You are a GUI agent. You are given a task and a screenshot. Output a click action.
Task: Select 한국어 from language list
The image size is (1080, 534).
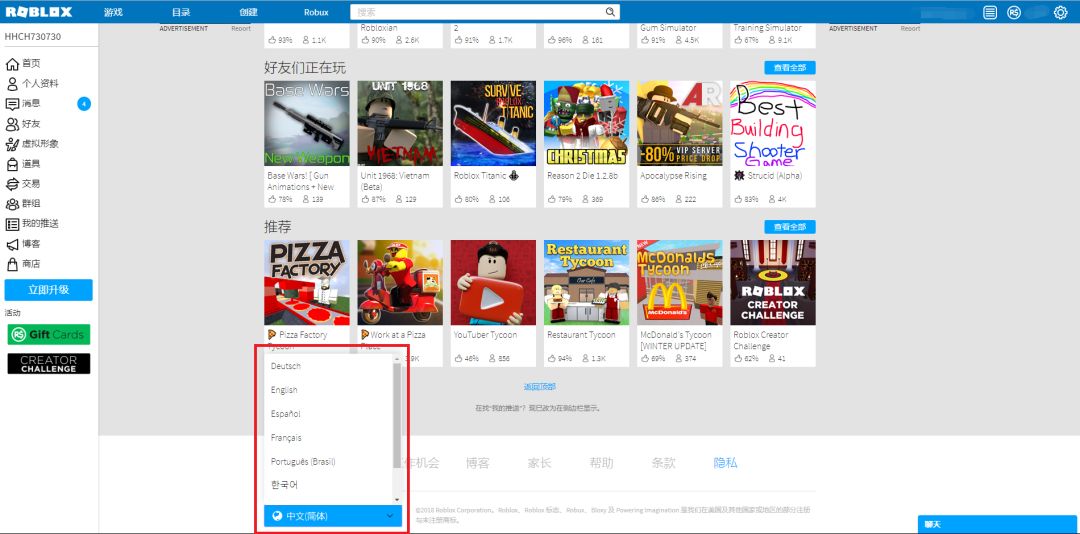[284, 485]
